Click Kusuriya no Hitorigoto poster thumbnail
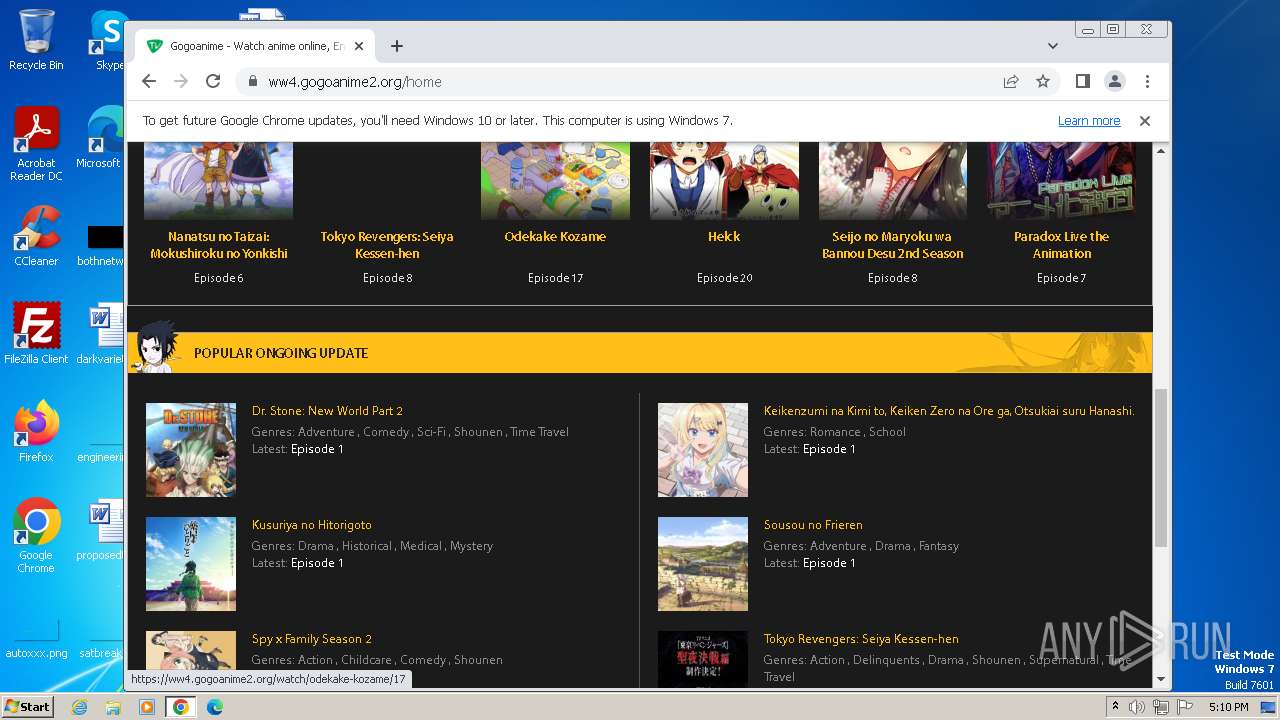The height and width of the screenshot is (720, 1280). [191, 564]
